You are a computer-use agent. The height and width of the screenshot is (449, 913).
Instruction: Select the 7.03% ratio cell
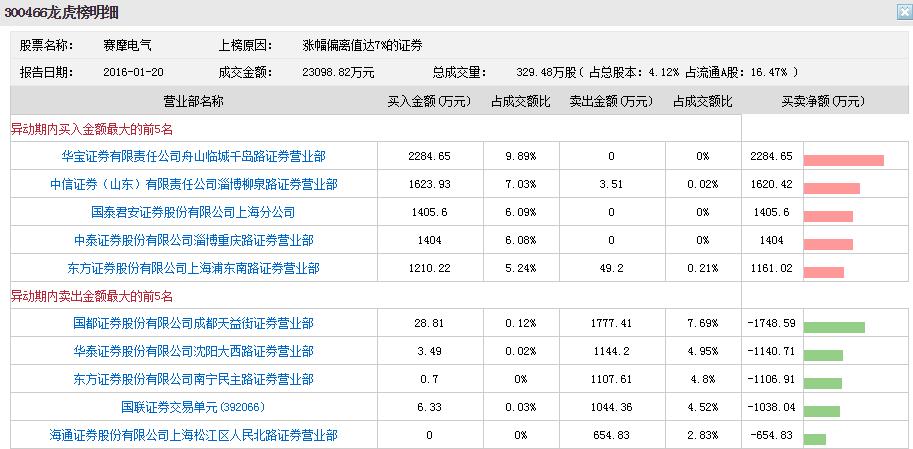pyautogui.click(x=521, y=184)
